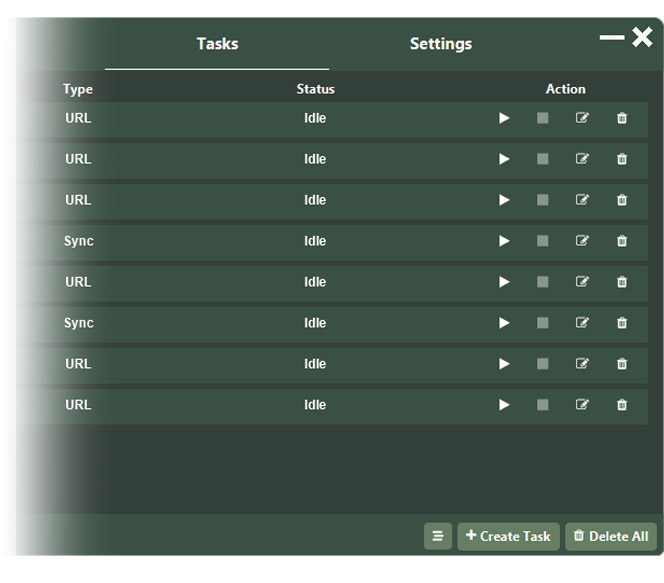
Task: Edit the third row URL task
Action: point(582,200)
